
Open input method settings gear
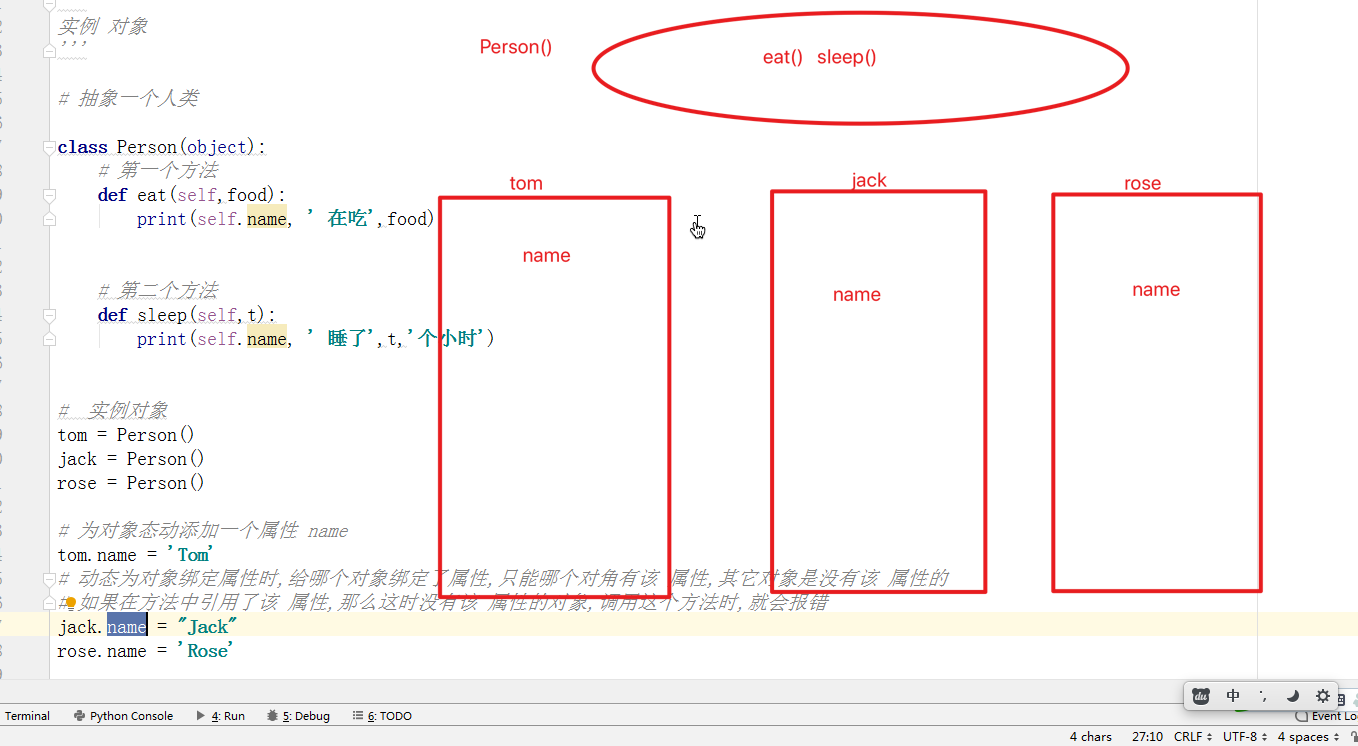1323,696
